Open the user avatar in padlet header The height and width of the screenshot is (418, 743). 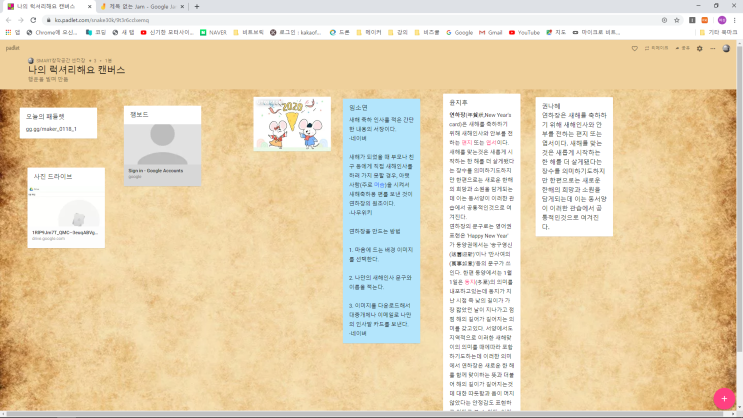coord(726,48)
